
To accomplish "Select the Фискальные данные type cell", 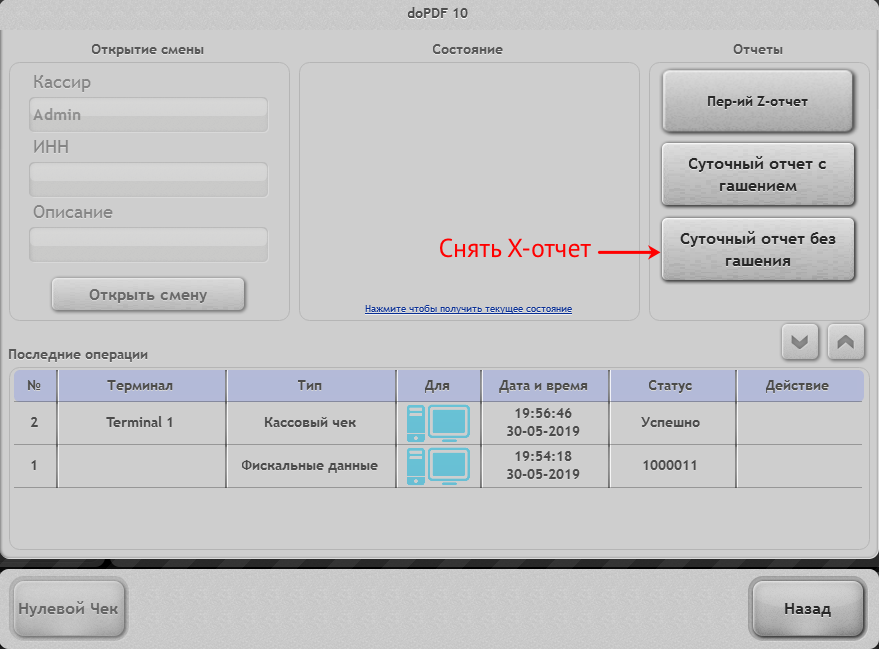I will (x=311, y=466).
